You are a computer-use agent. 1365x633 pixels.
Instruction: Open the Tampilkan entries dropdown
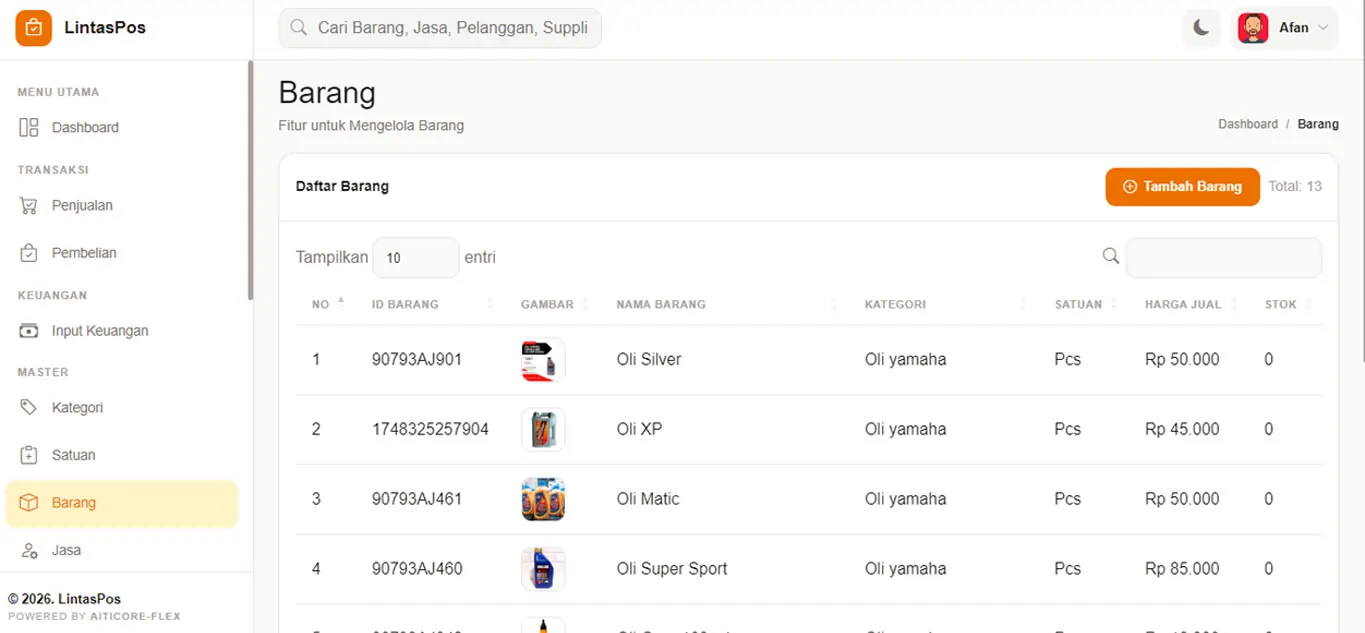(415, 258)
